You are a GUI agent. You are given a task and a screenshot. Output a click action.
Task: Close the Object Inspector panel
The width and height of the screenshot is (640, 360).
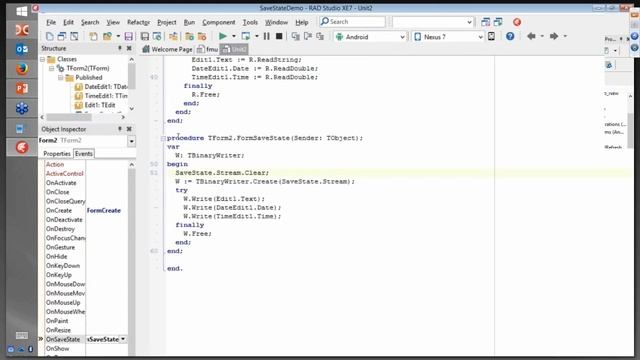point(129,129)
